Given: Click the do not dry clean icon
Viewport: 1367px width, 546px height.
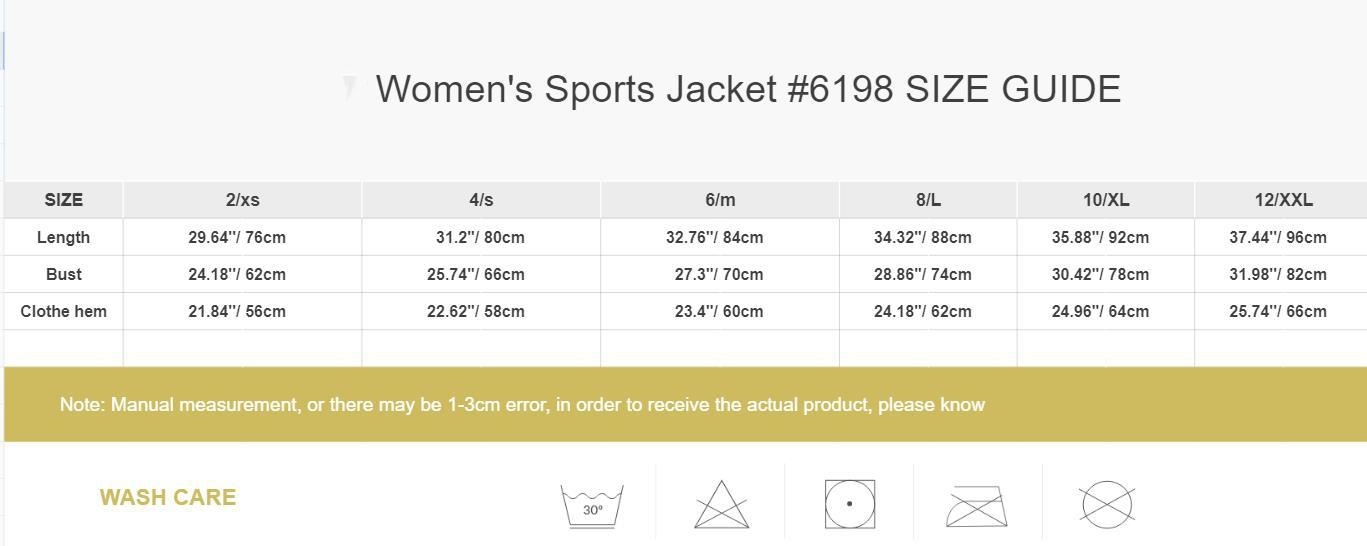Looking at the screenshot, I should point(1107,504).
